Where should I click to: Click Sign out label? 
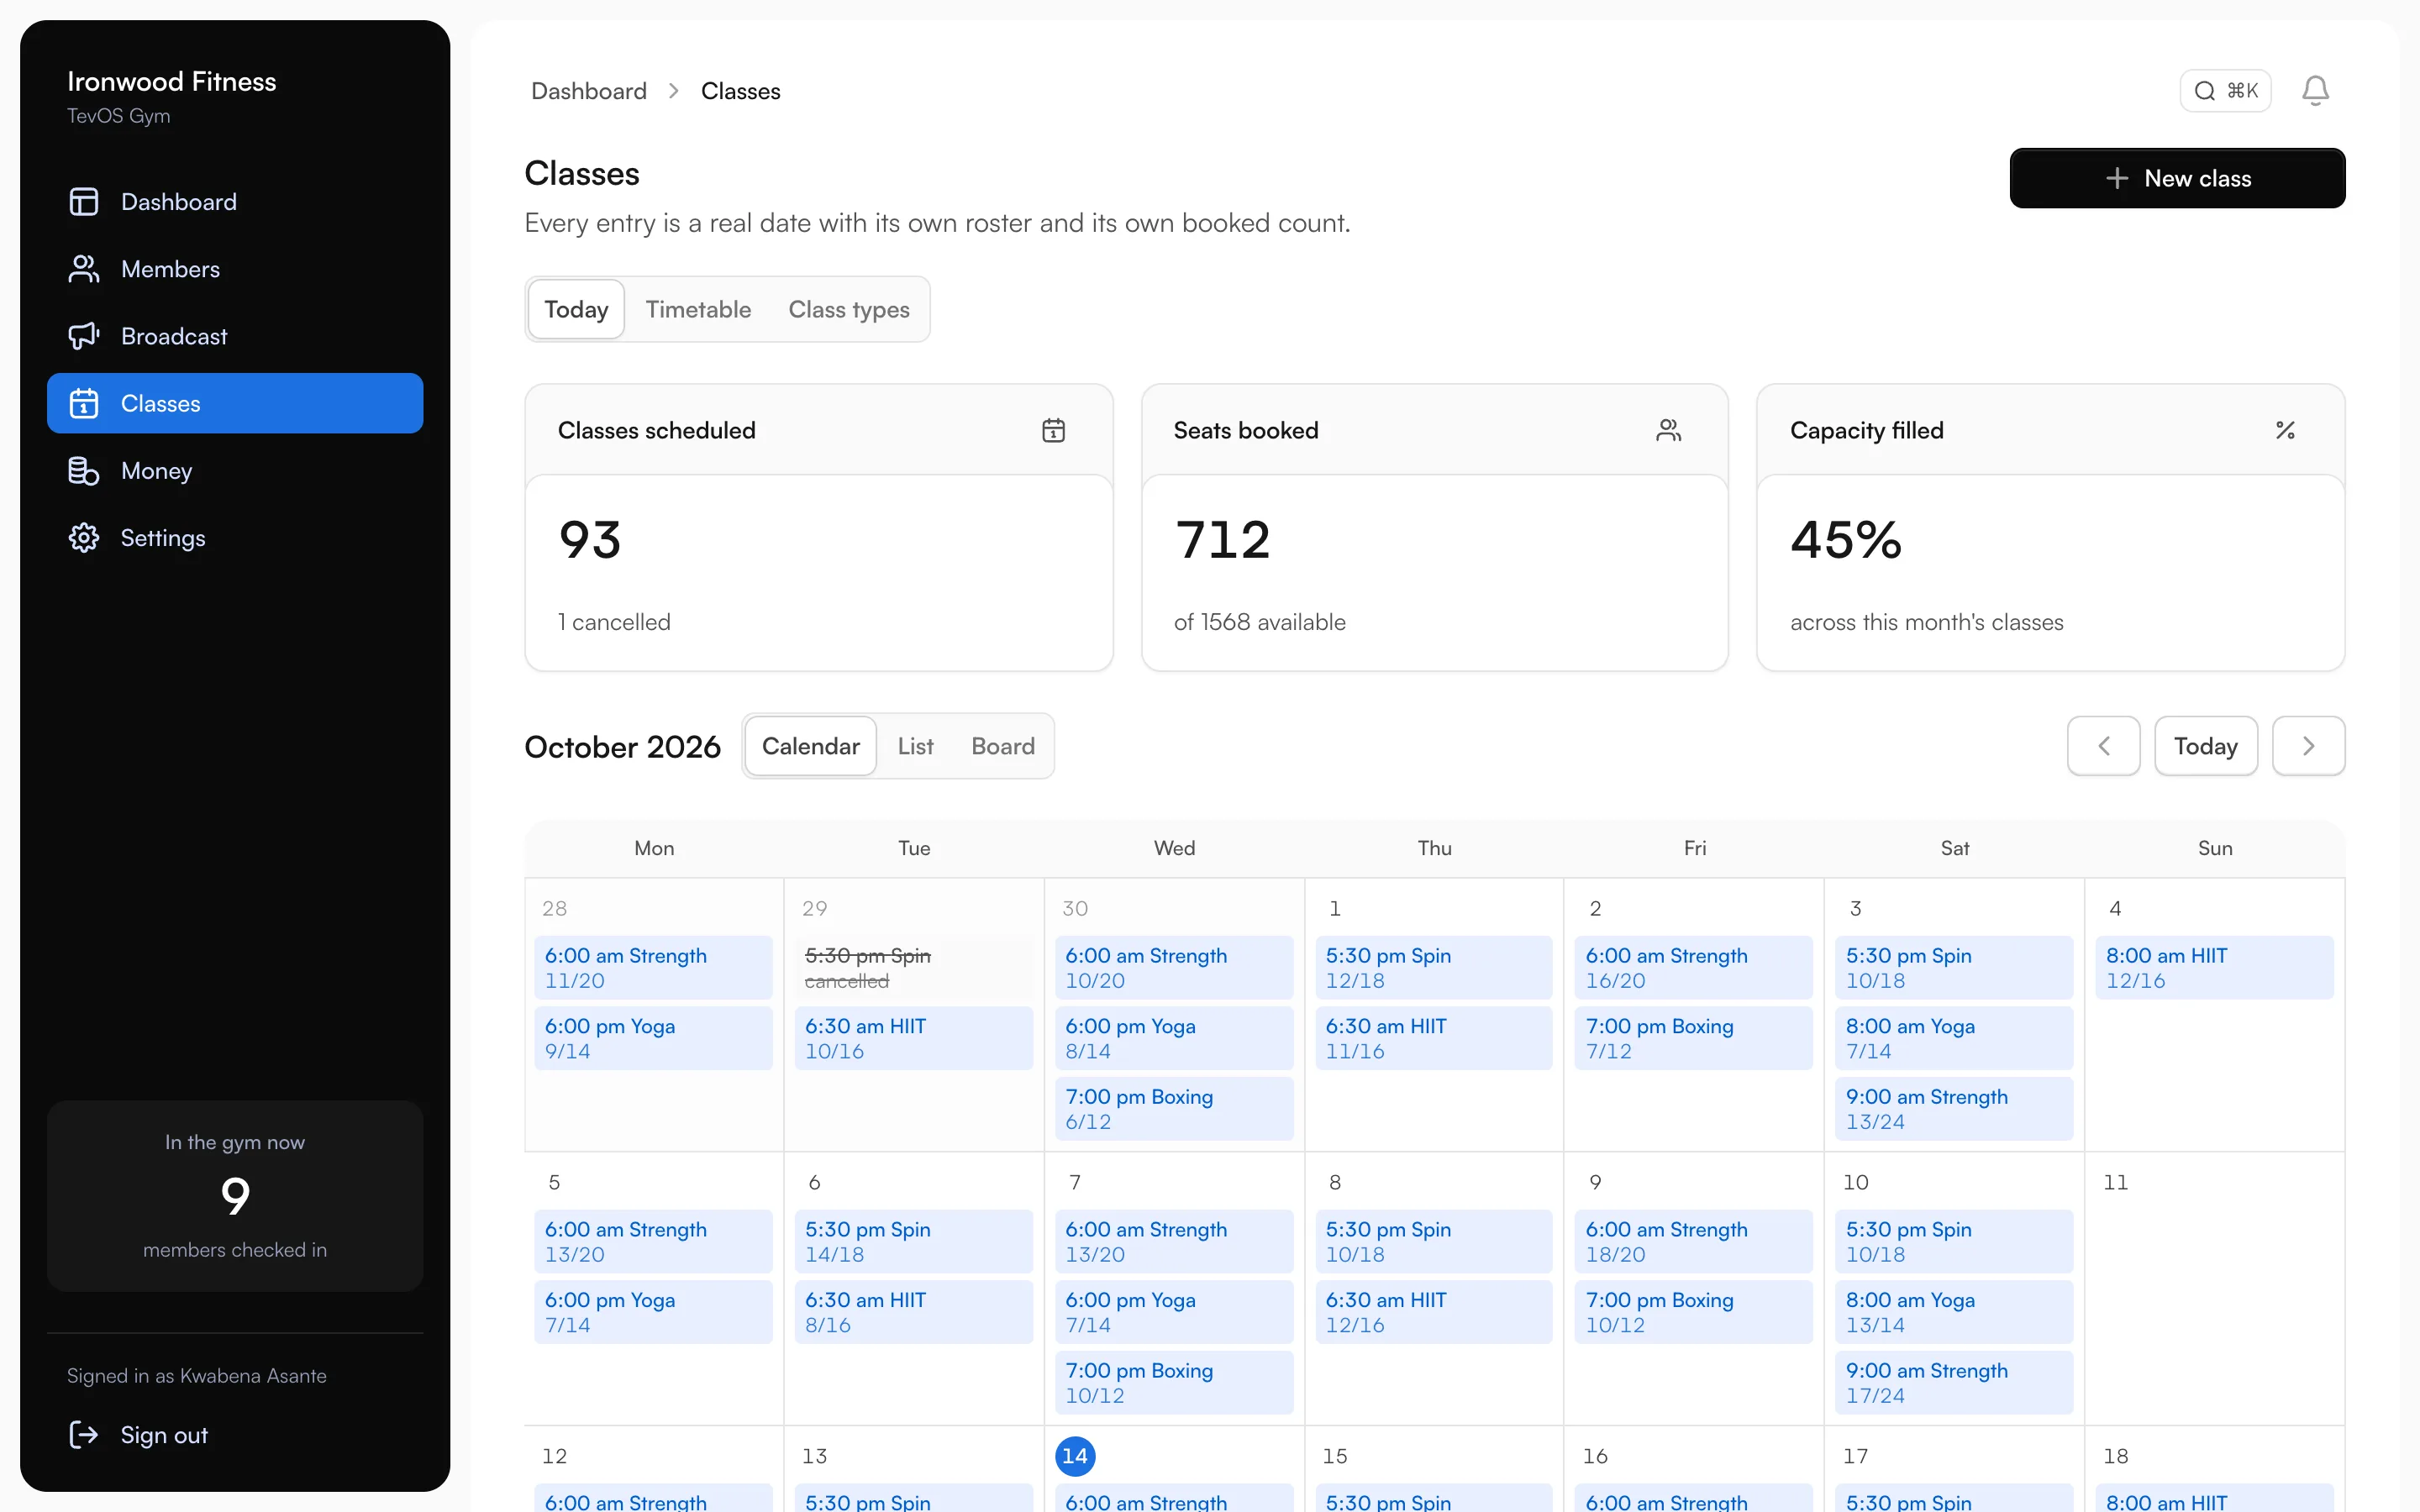(x=164, y=1435)
